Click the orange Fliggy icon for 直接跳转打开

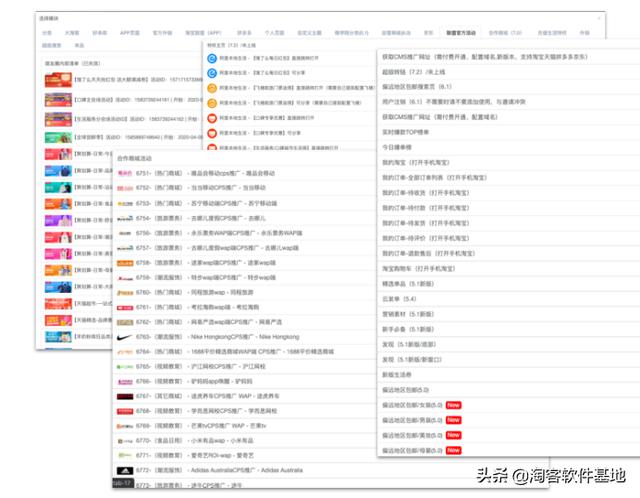(x=212, y=88)
